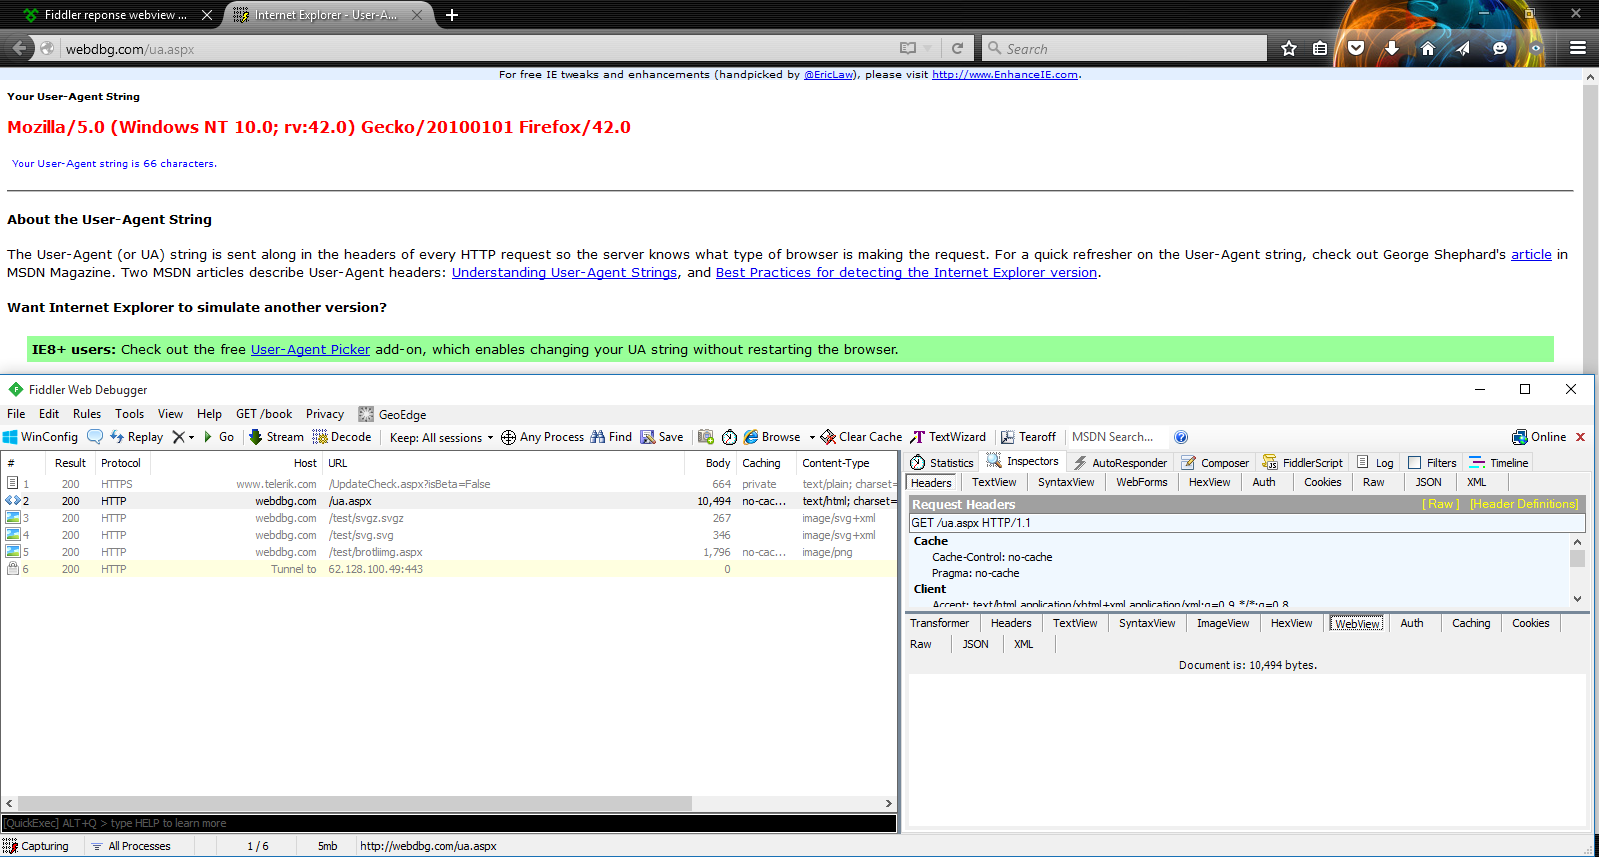Image resolution: width=1599 pixels, height=857 pixels.
Task: Focus the Firefox Search box
Action: [x=1125, y=48]
